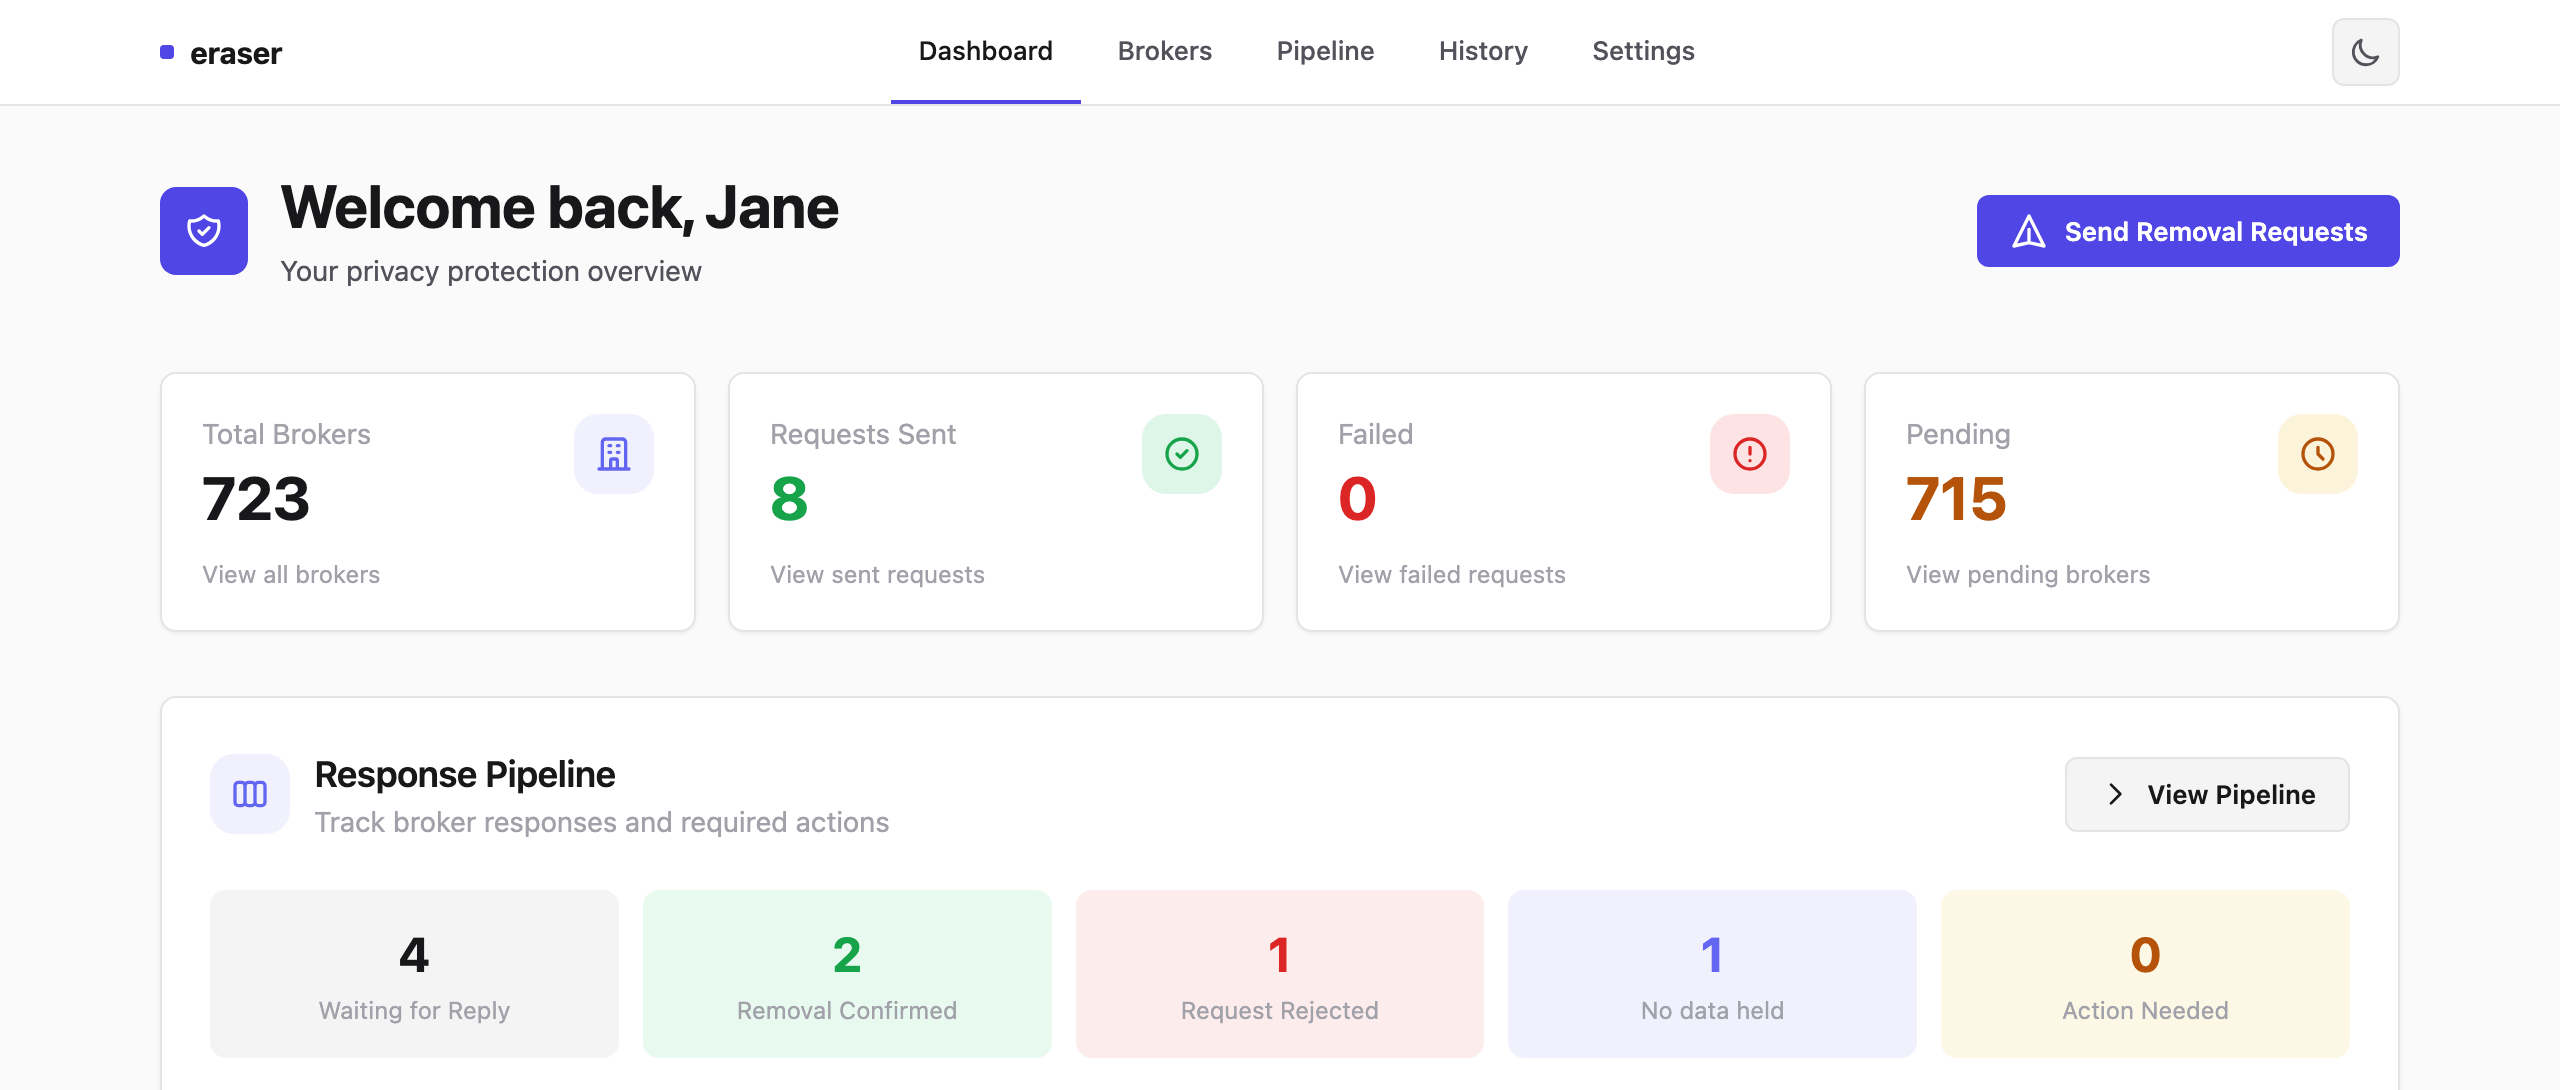This screenshot has width=2560, height=1090.
Task: Click the paper-plane icon in Send Removal Requests
Action: click(x=2029, y=231)
